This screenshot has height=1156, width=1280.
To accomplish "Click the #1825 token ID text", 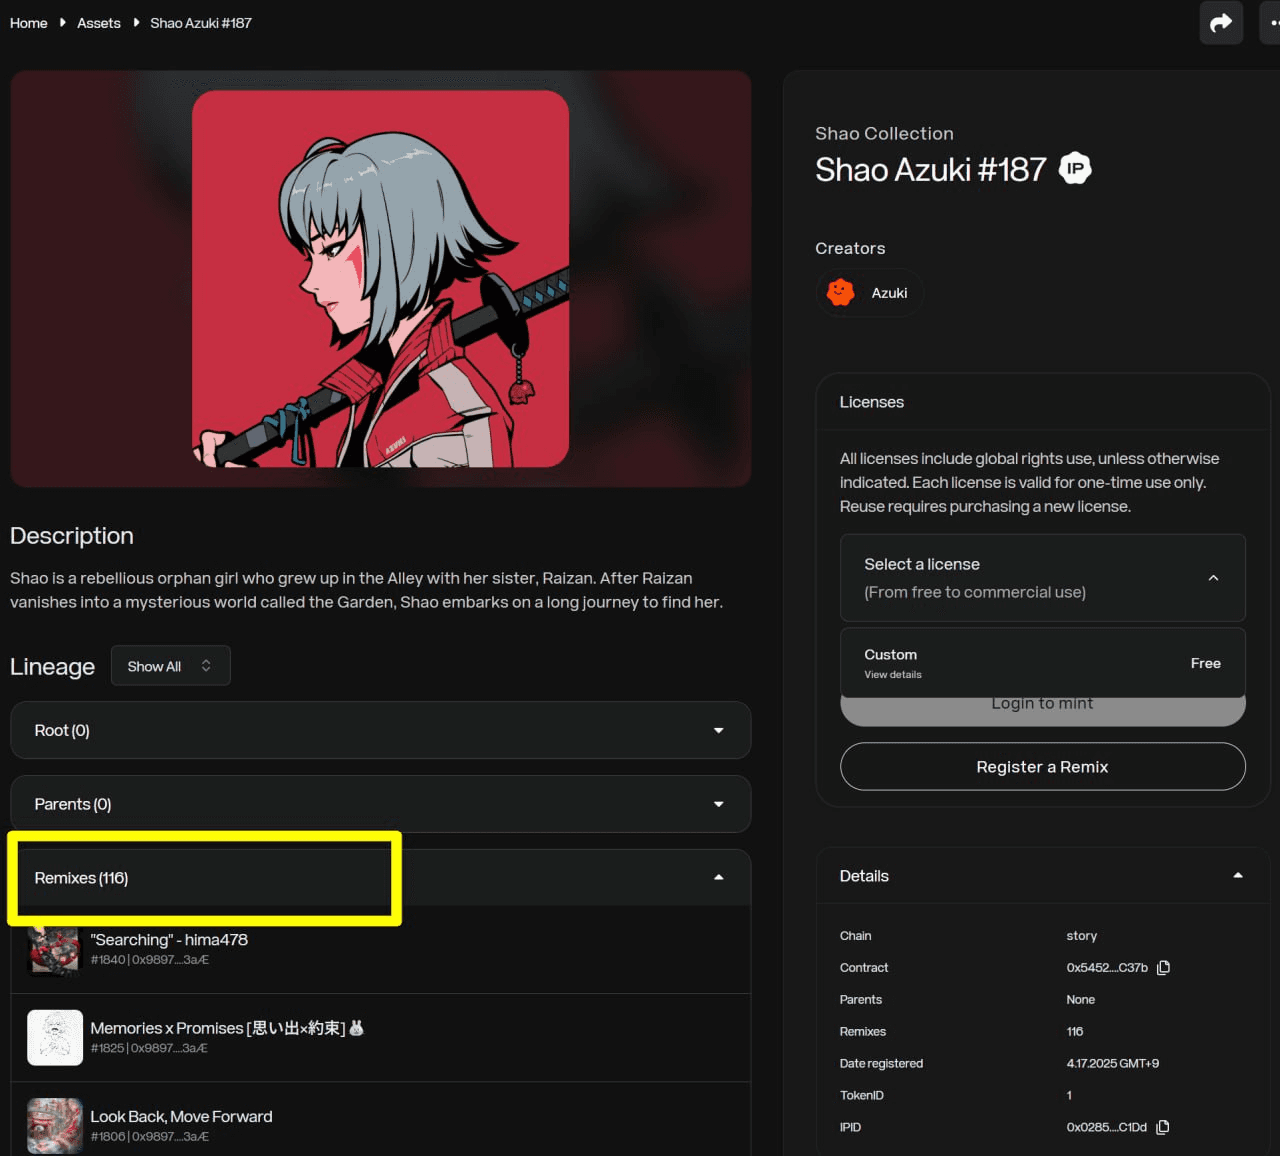I will [x=108, y=1048].
